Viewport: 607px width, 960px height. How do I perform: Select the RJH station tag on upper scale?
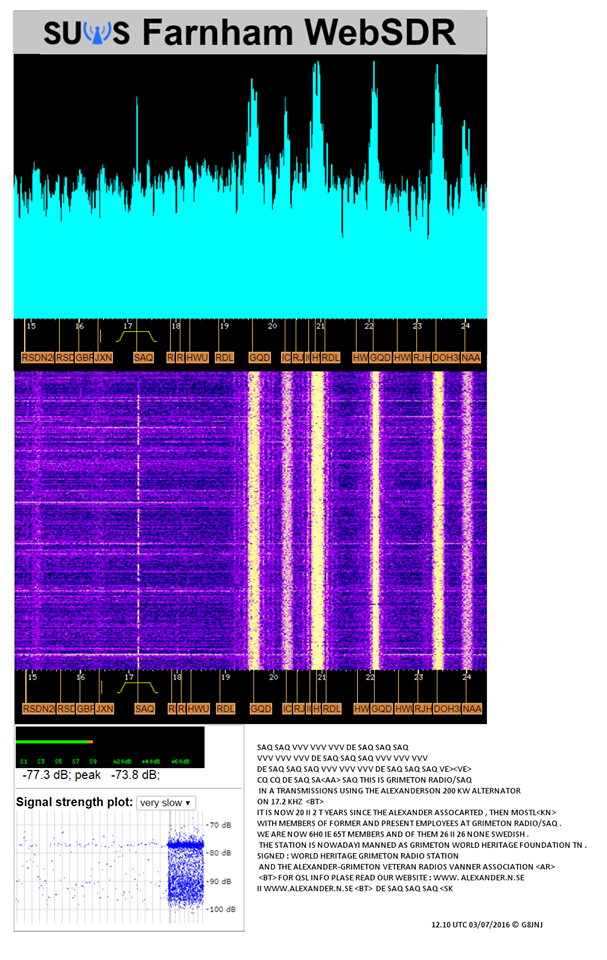[423, 357]
